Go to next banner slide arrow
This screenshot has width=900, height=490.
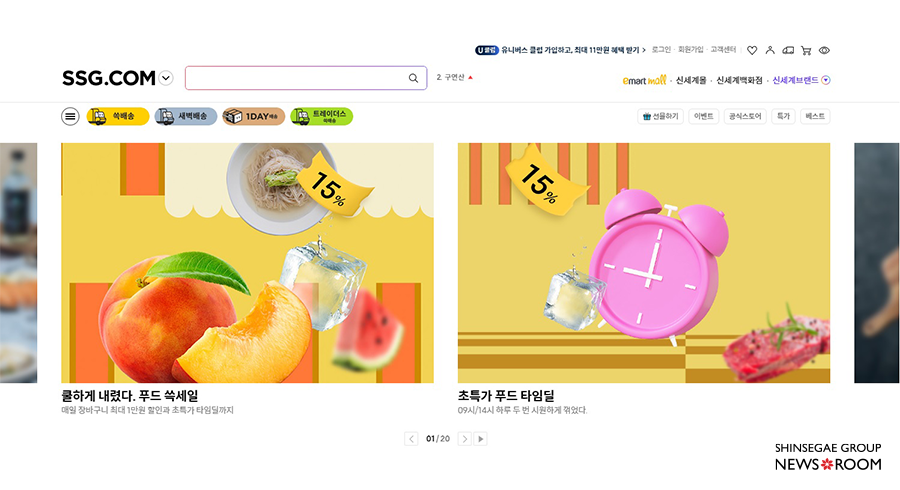(x=464, y=439)
